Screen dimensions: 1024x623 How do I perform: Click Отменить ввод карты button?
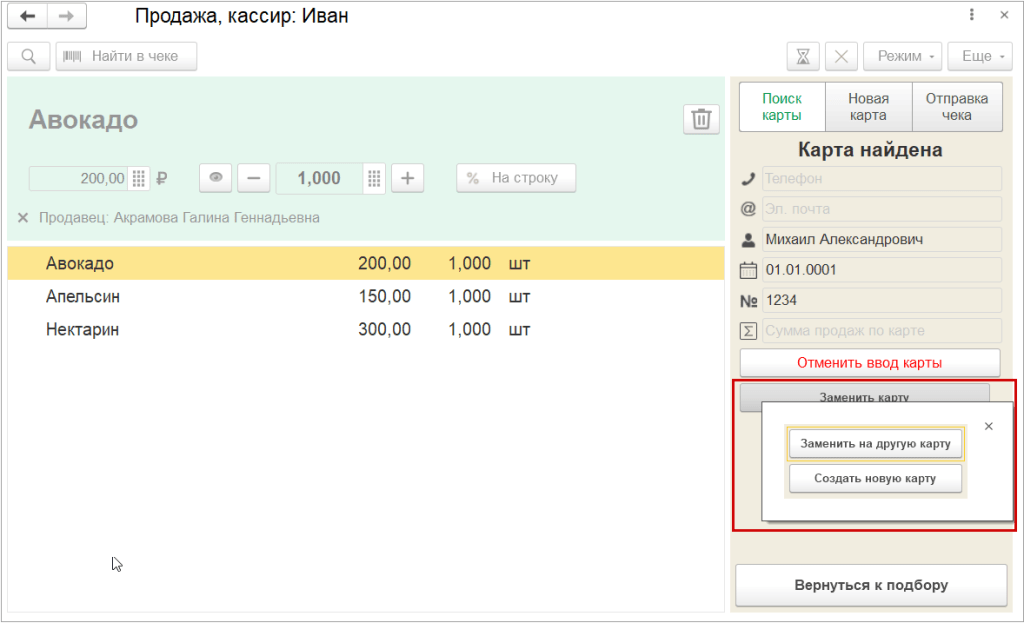pos(869,363)
